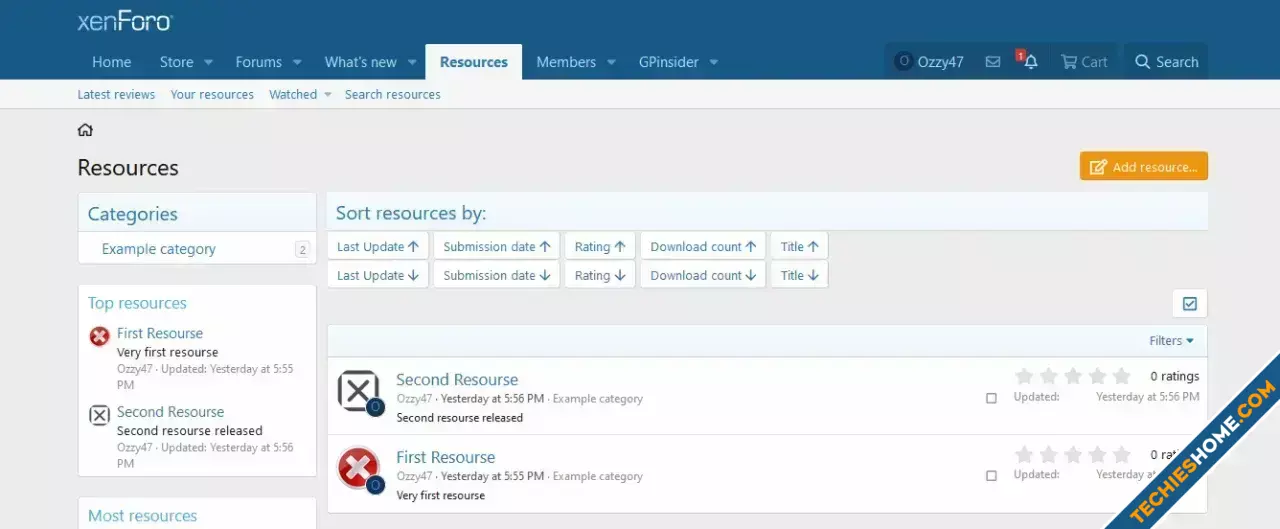Select the Resources tab
Image resolution: width=1280 pixels, height=529 pixels.
tap(474, 62)
